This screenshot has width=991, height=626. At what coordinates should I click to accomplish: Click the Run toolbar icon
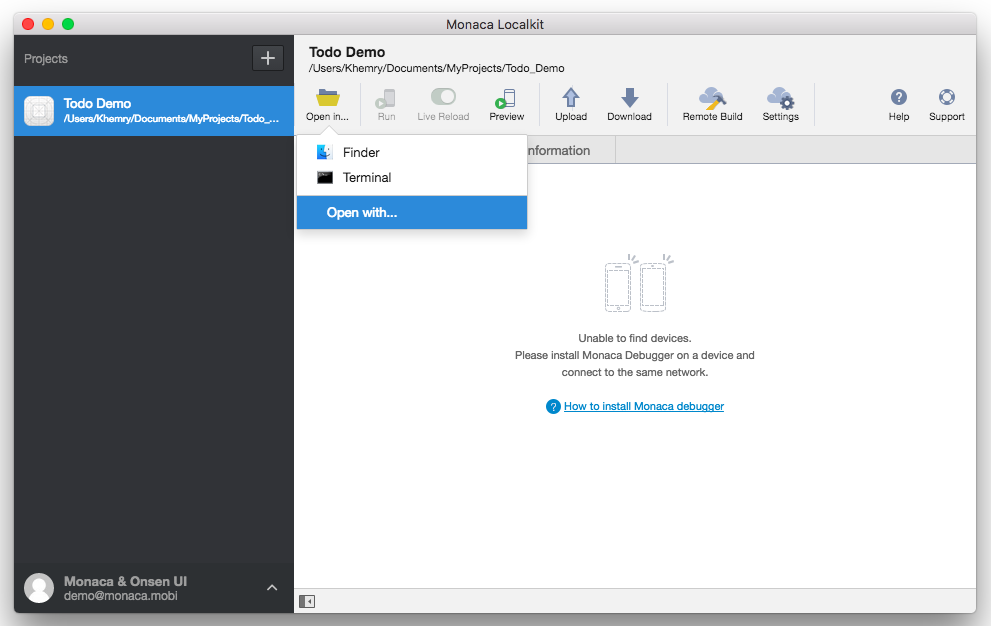pyautogui.click(x=386, y=105)
